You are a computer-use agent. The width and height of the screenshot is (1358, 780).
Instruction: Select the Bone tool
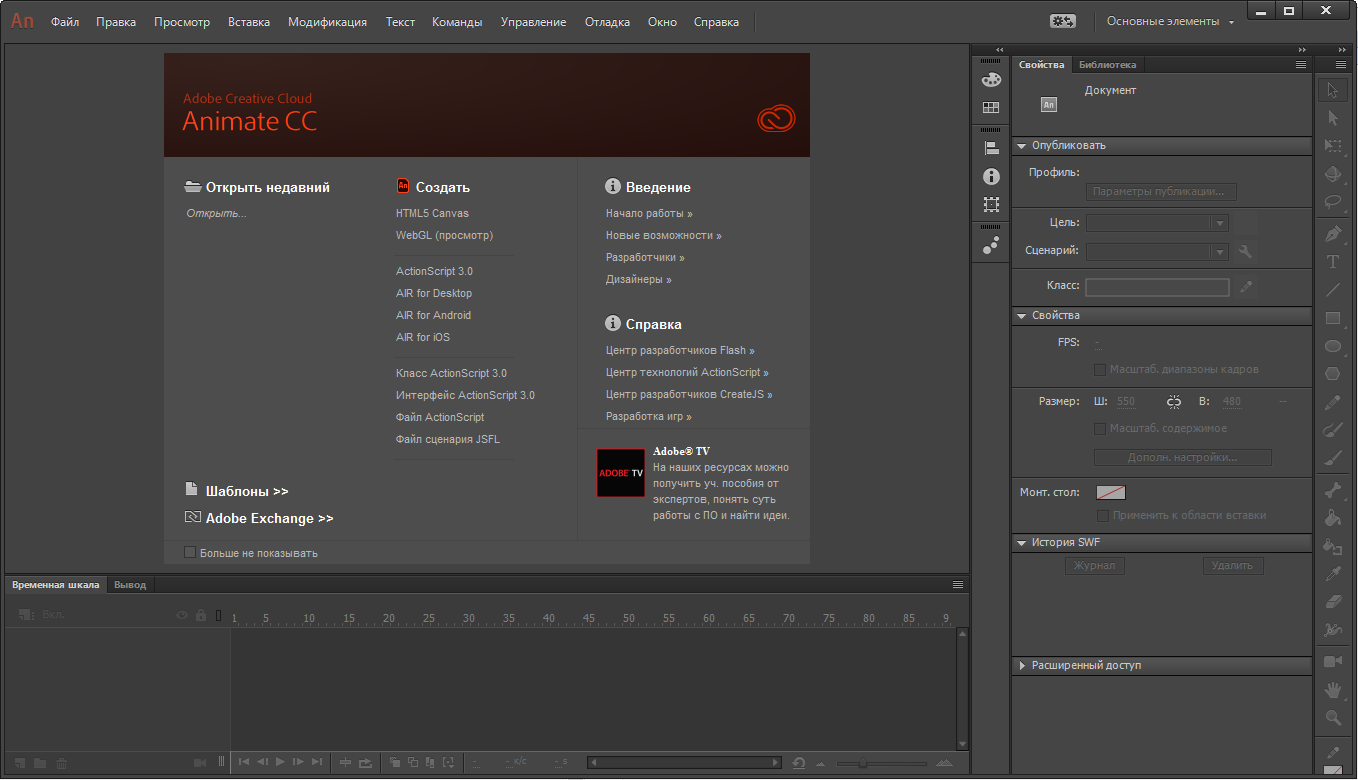(x=1333, y=490)
